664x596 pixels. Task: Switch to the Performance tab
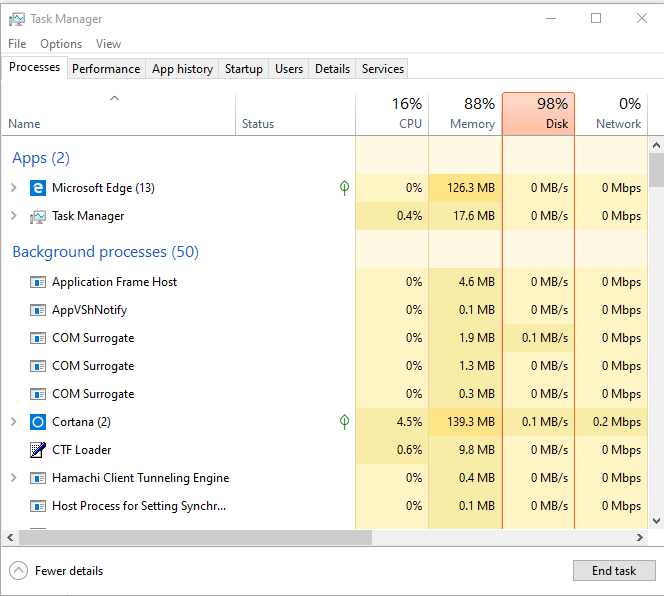click(x=106, y=69)
